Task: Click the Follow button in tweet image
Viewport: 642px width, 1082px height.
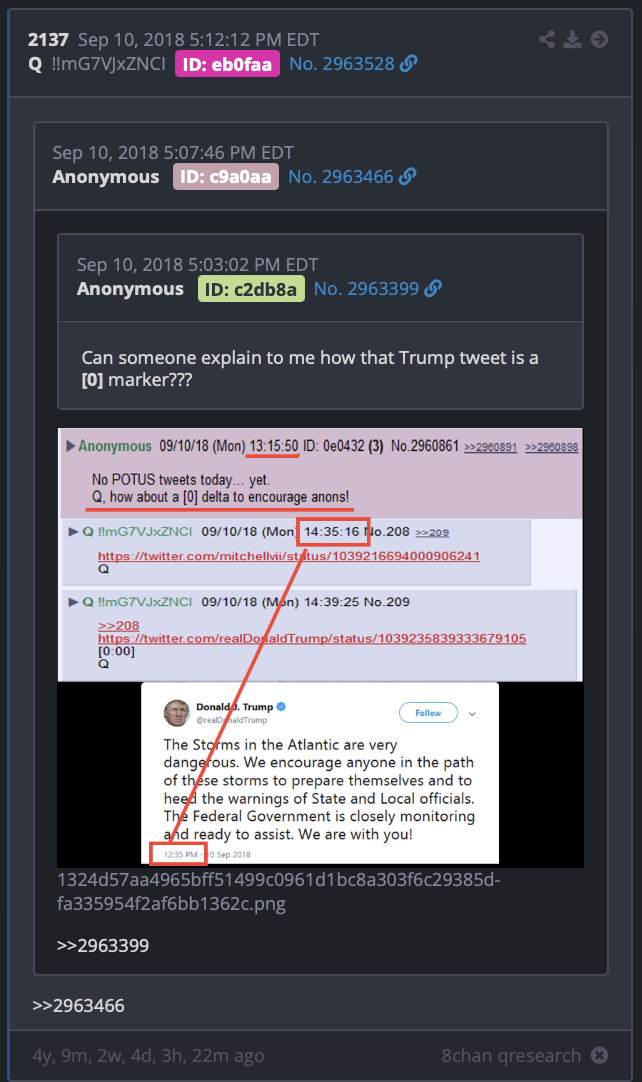Action: point(428,713)
